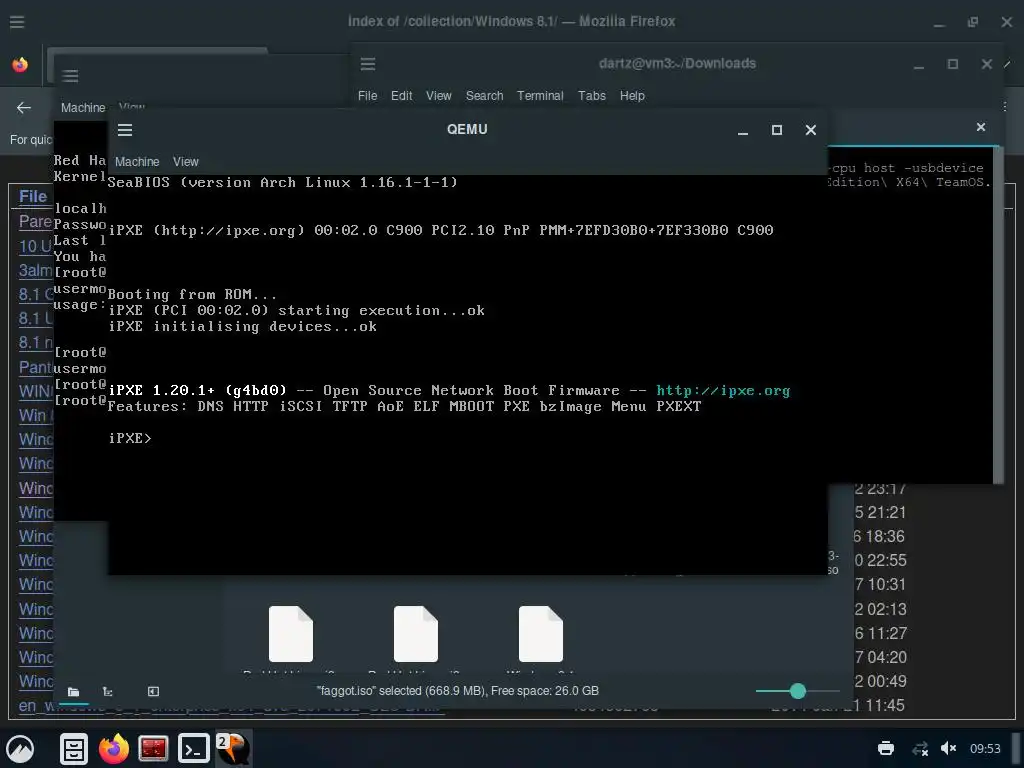The width and height of the screenshot is (1024, 768).
Task: Open the View menu in front QEMU window
Action: (185, 161)
